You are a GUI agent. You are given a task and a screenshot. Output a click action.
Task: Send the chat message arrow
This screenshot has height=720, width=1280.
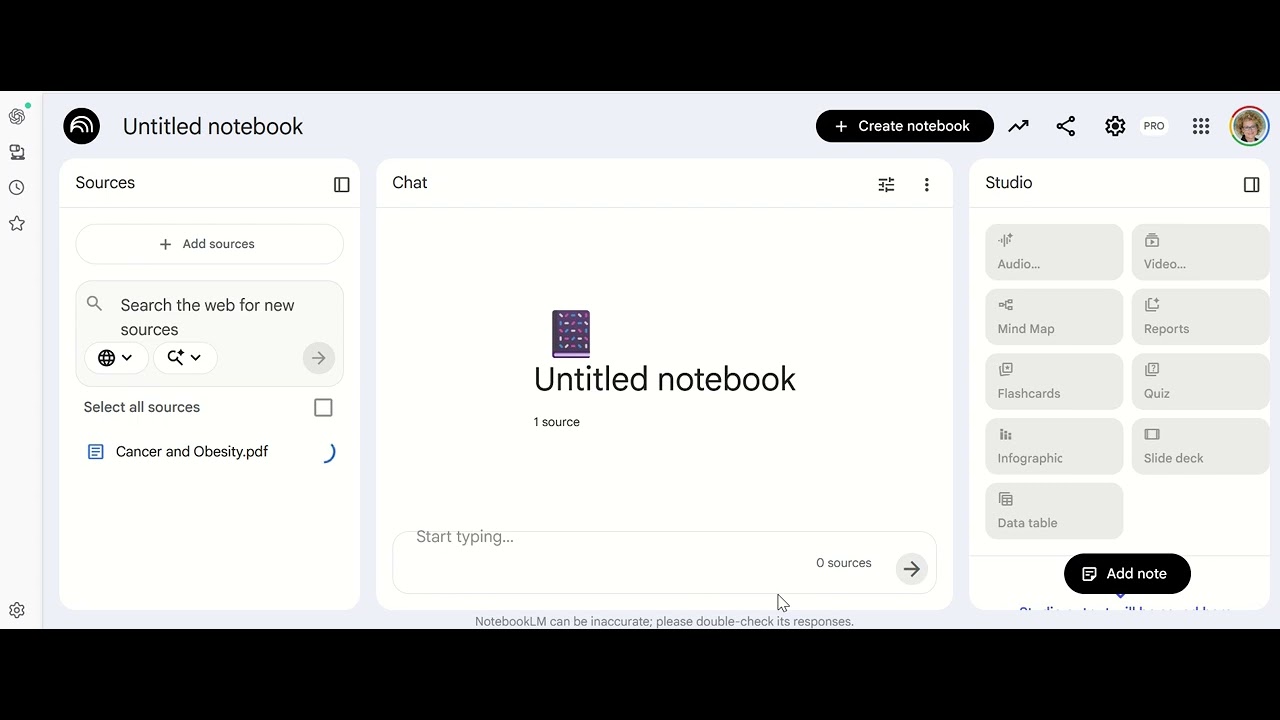(911, 569)
